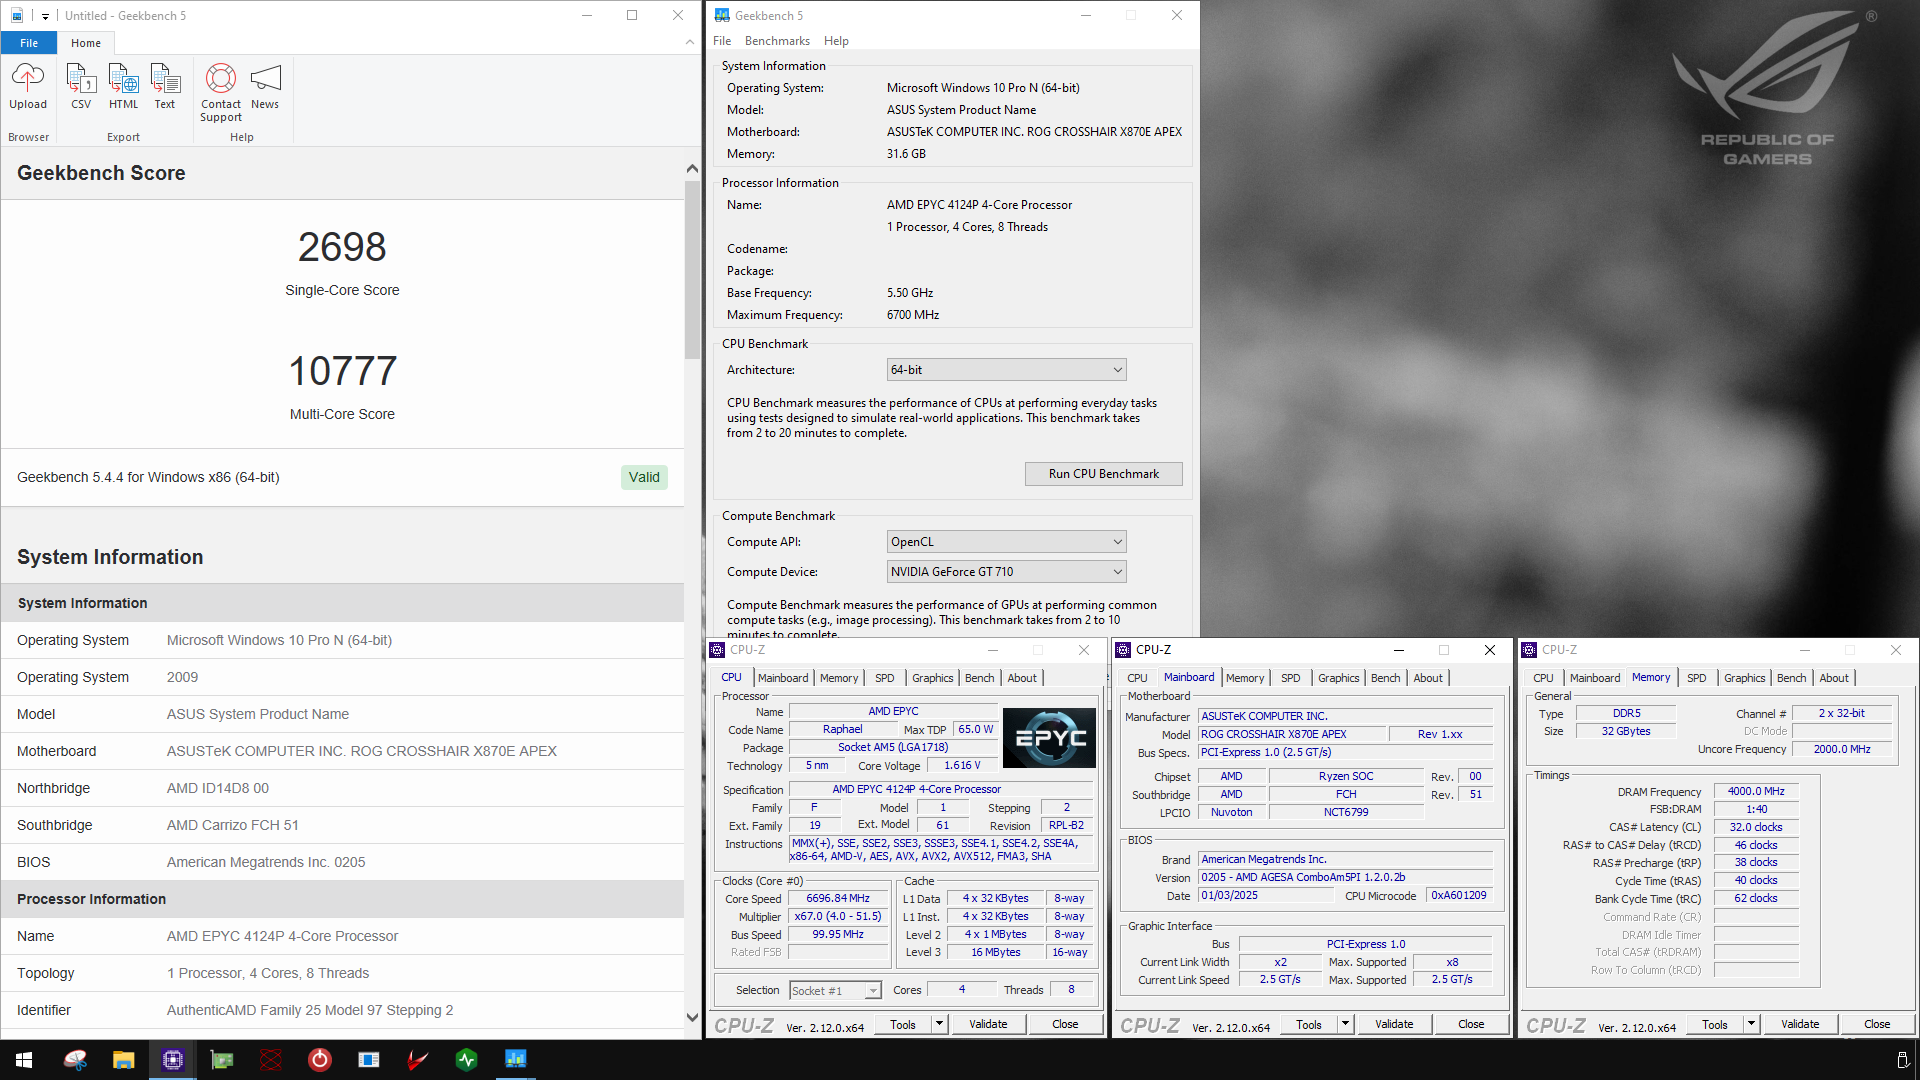Click Multi-Core Score 10777
The width and height of the screenshot is (1920, 1080).
(x=342, y=371)
